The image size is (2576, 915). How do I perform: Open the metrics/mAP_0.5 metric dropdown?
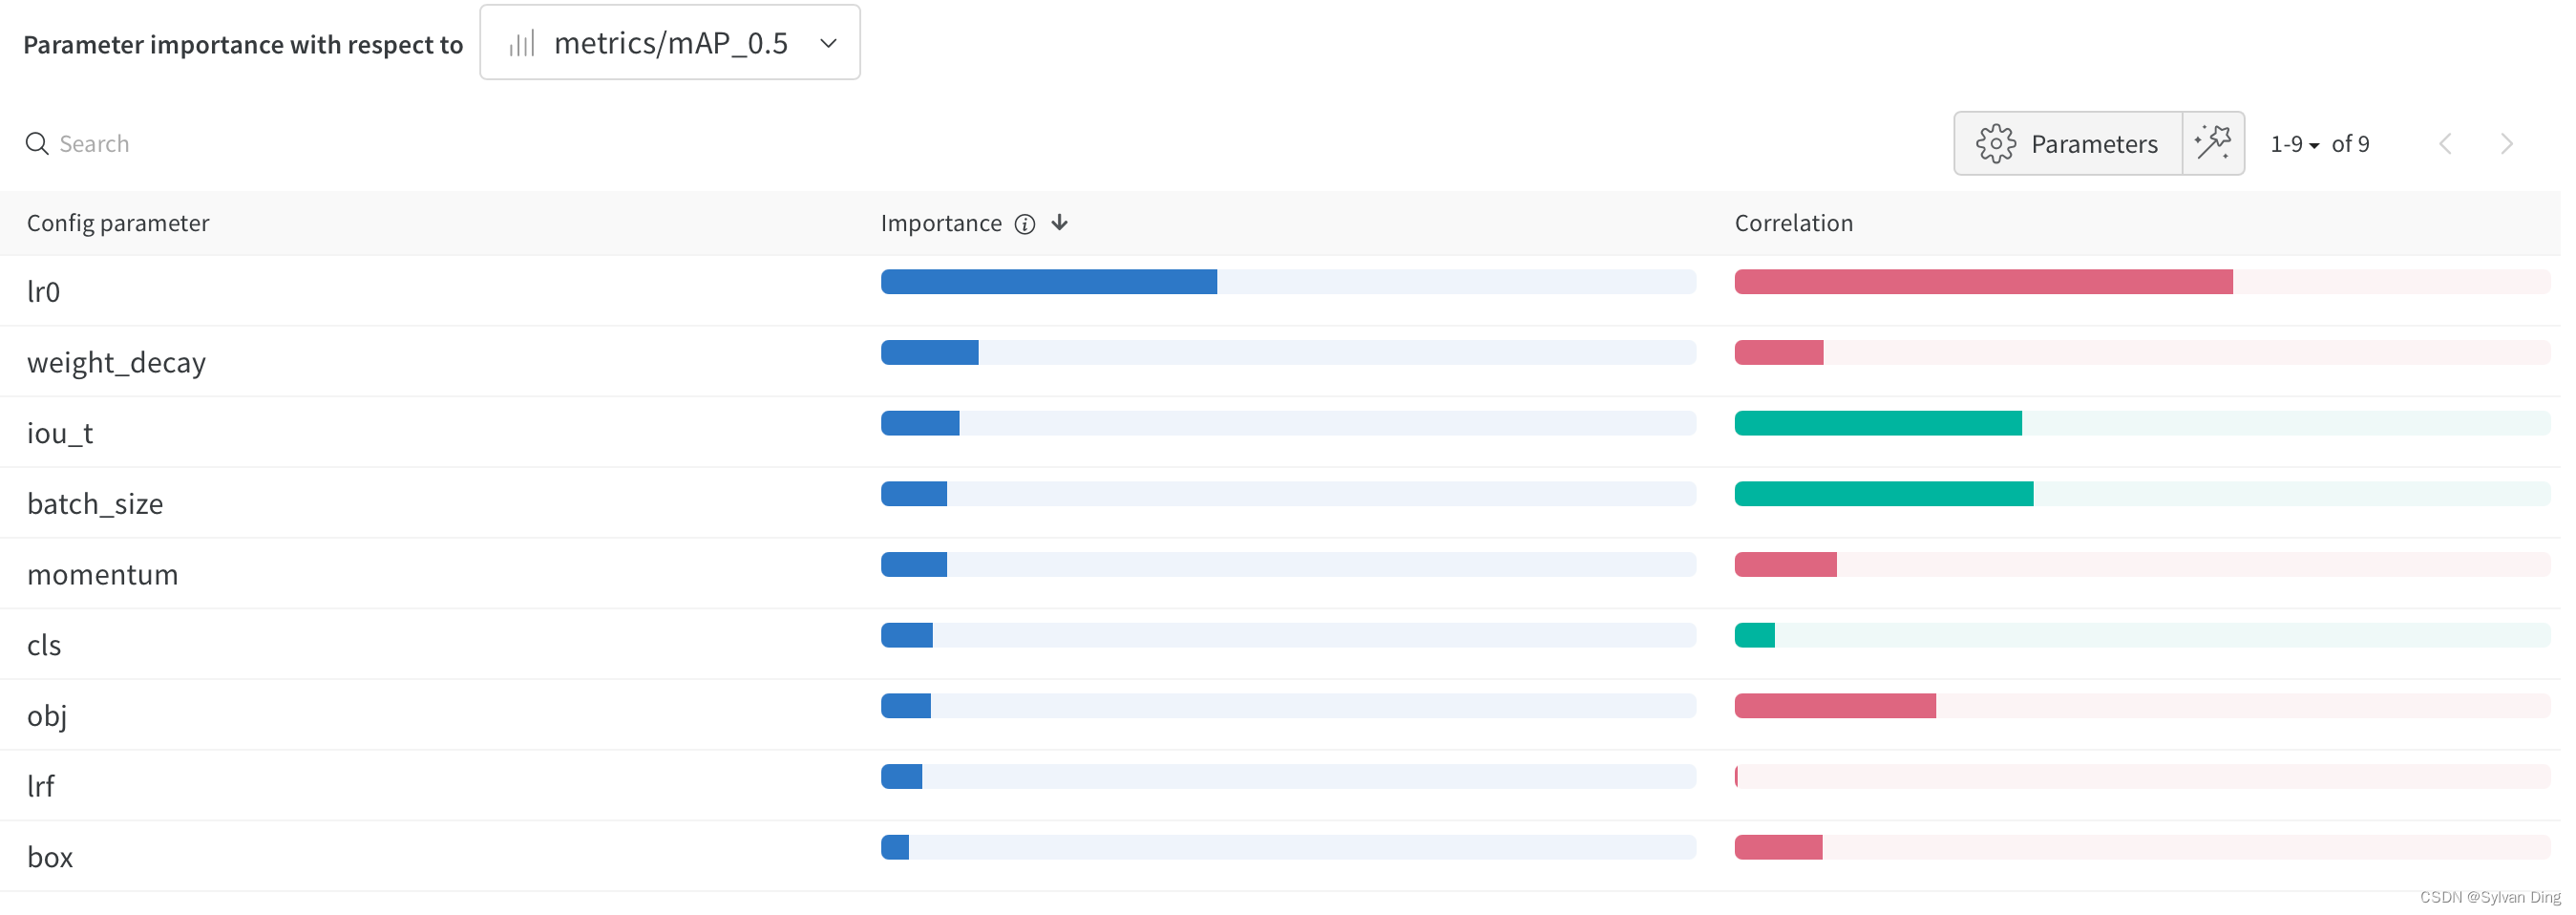pos(669,42)
